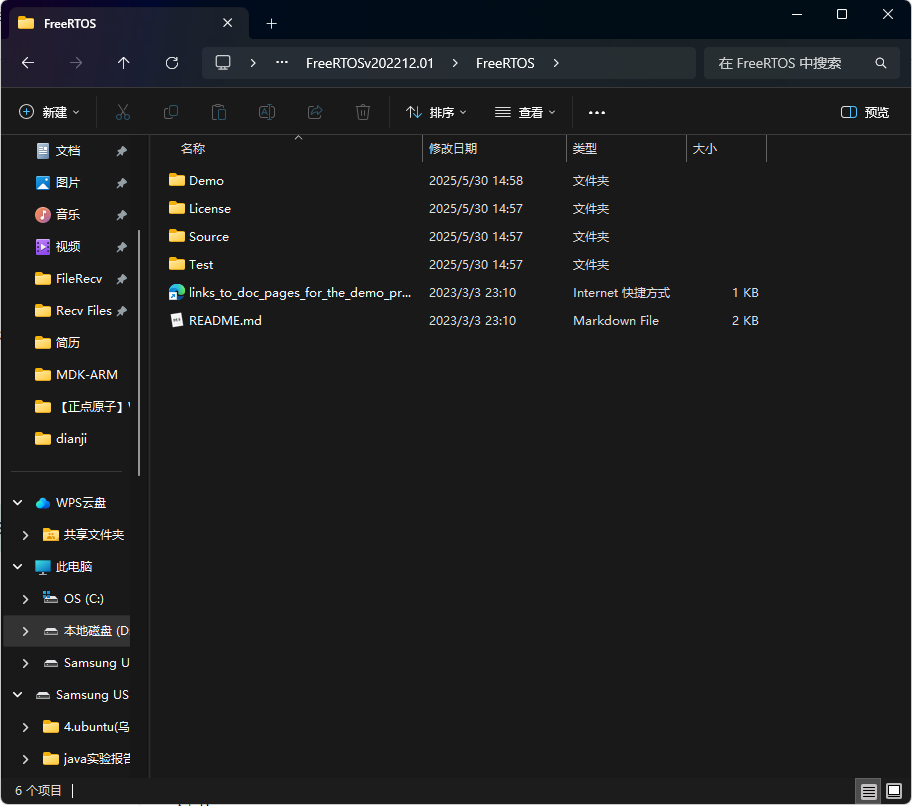Expand OS (C:) in the sidebar
The height and width of the screenshot is (806, 912).
25,598
